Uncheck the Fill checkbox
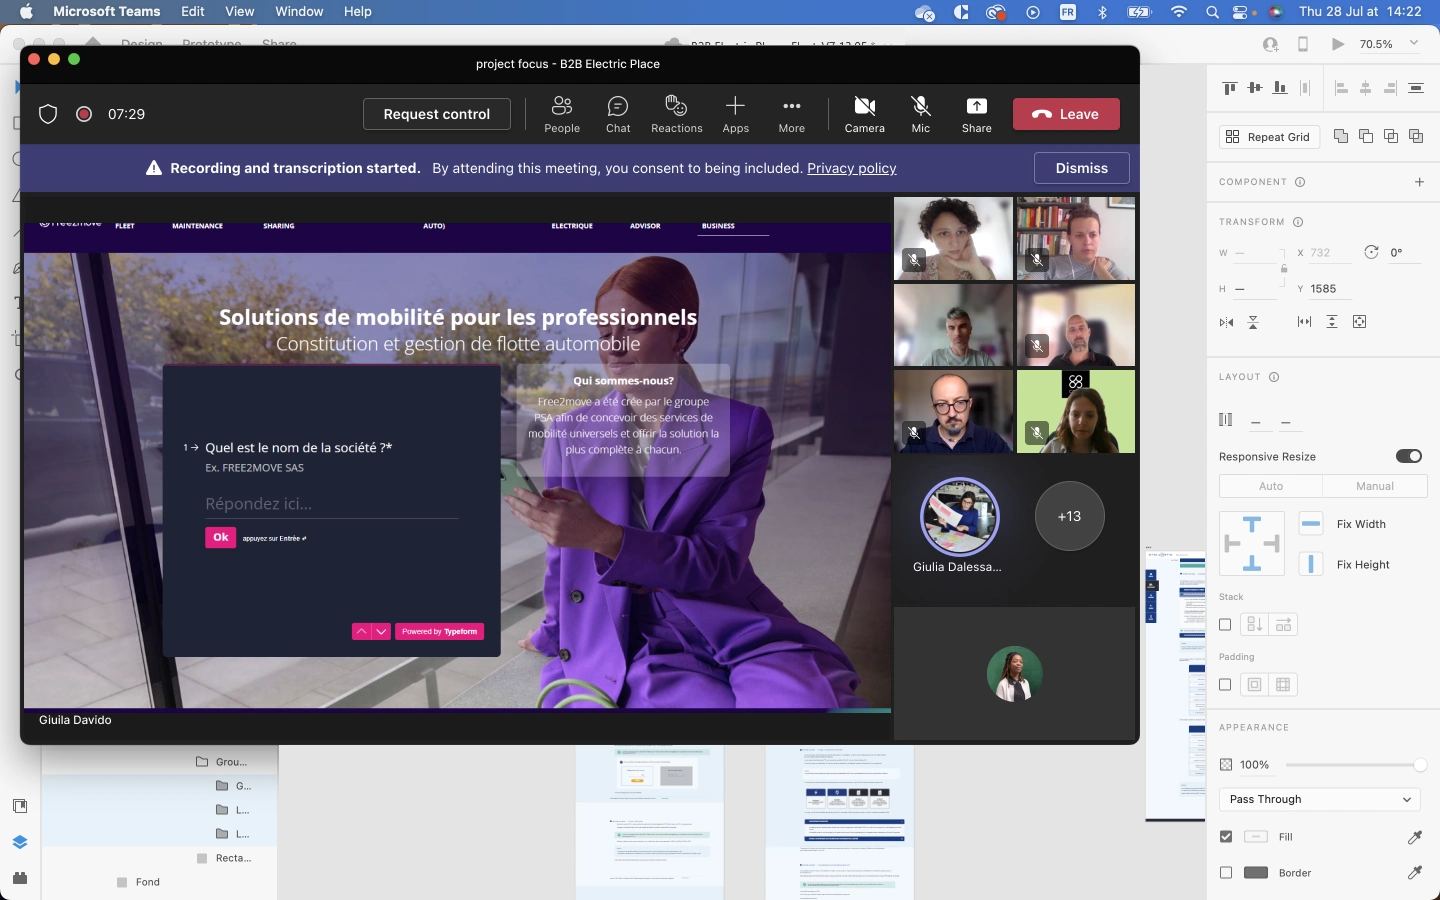The width and height of the screenshot is (1440, 900). click(1226, 837)
